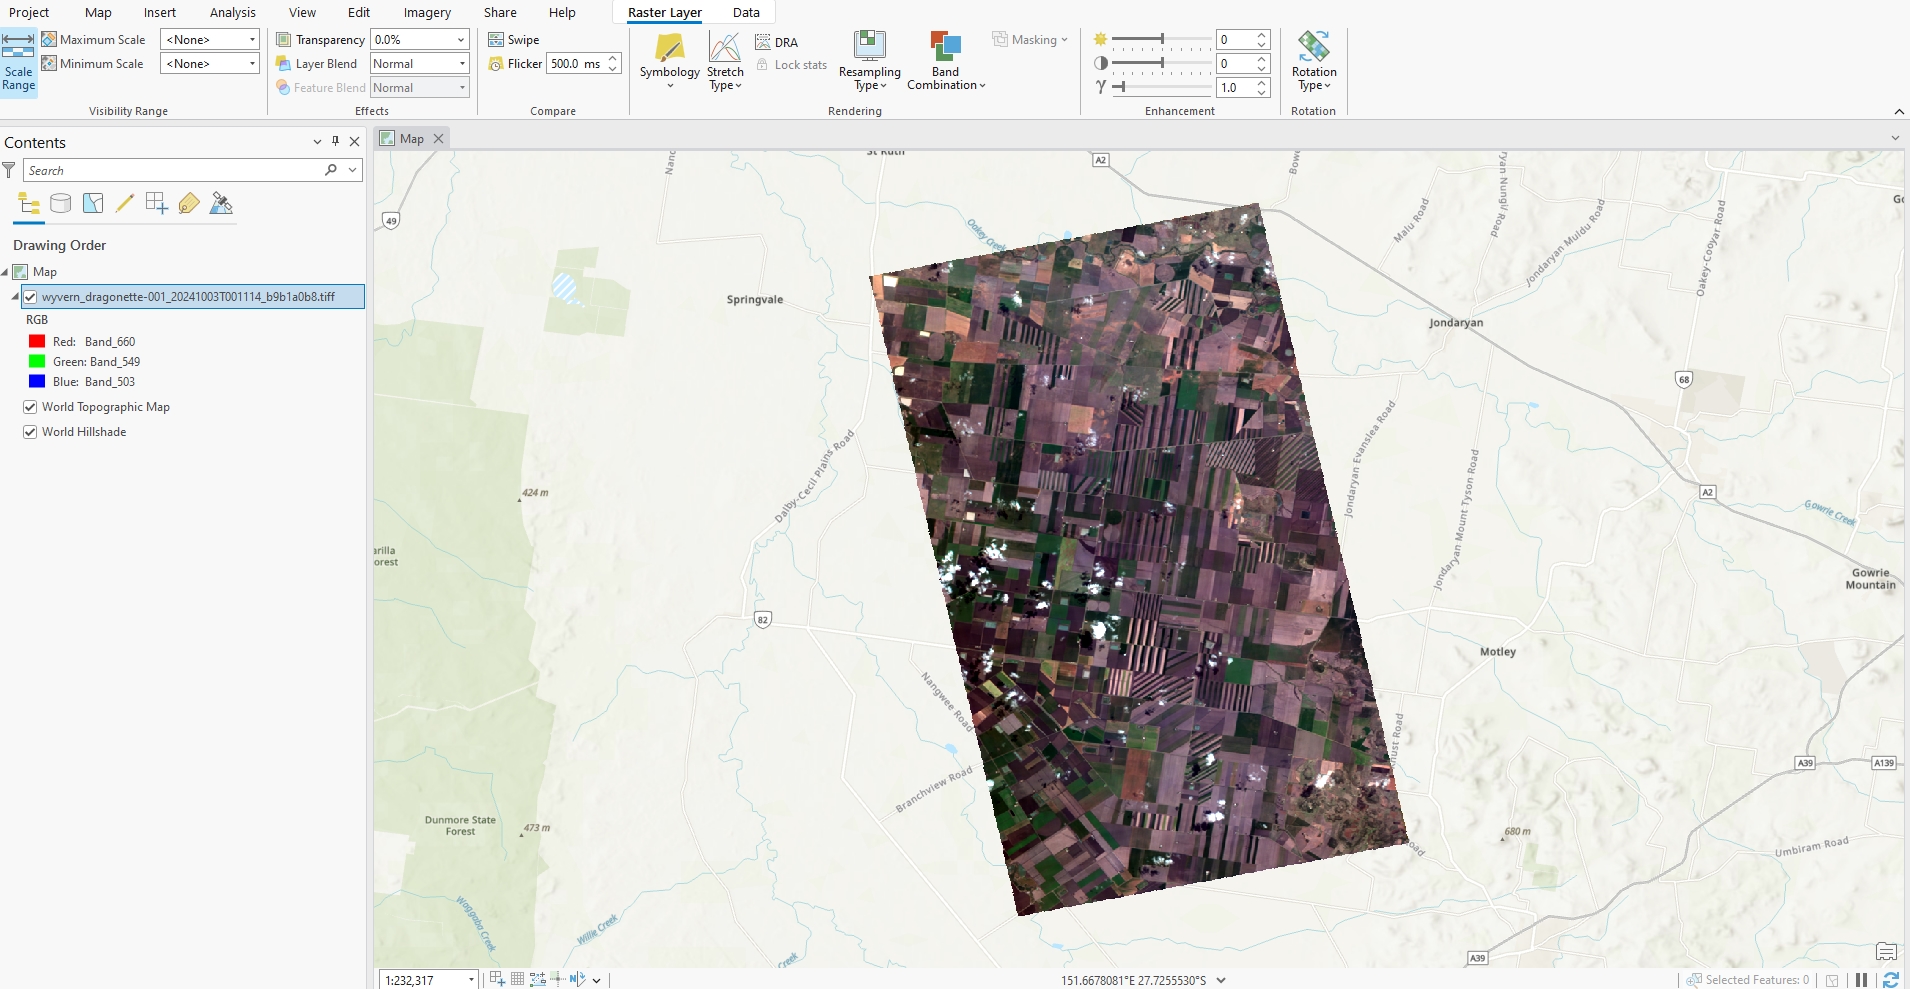Select List By Data Source icon

click(x=61, y=204)
